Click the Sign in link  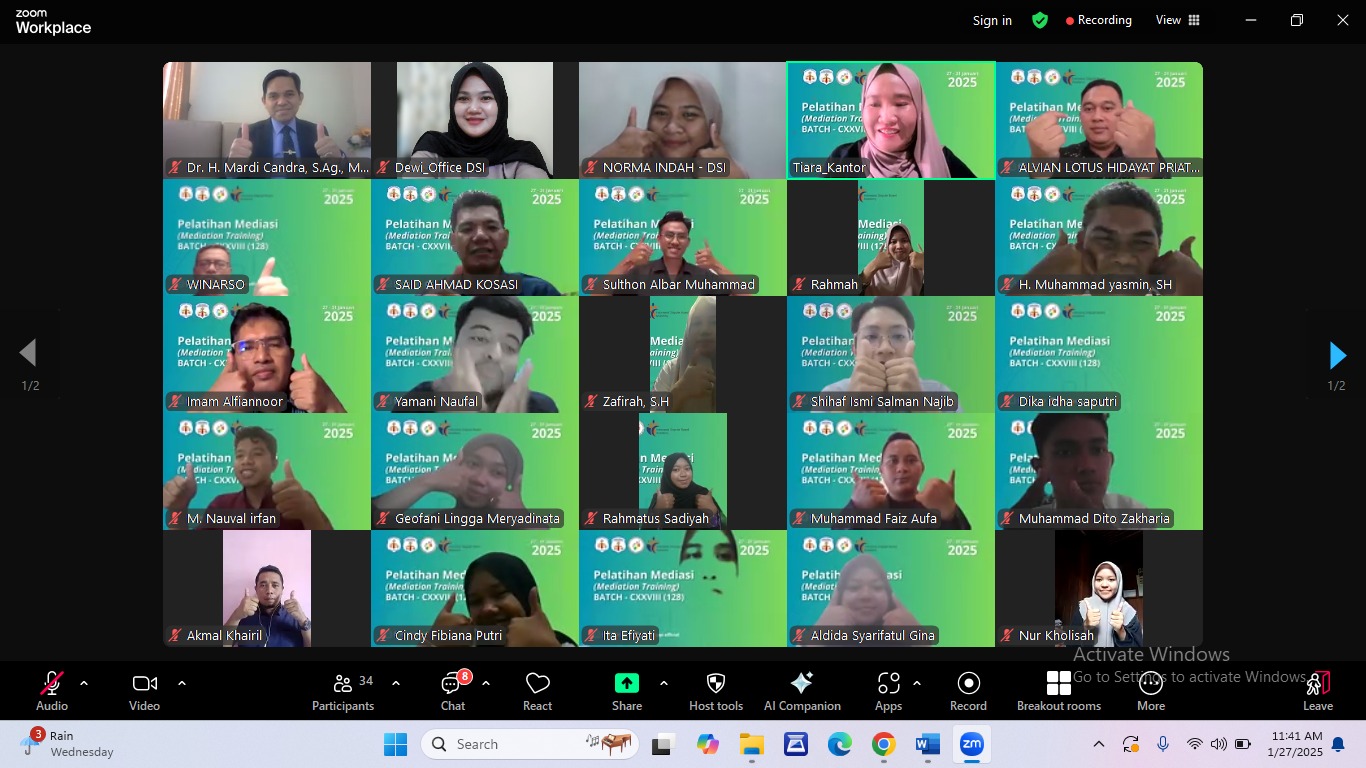pyautogui.click(x=992, y=20)
